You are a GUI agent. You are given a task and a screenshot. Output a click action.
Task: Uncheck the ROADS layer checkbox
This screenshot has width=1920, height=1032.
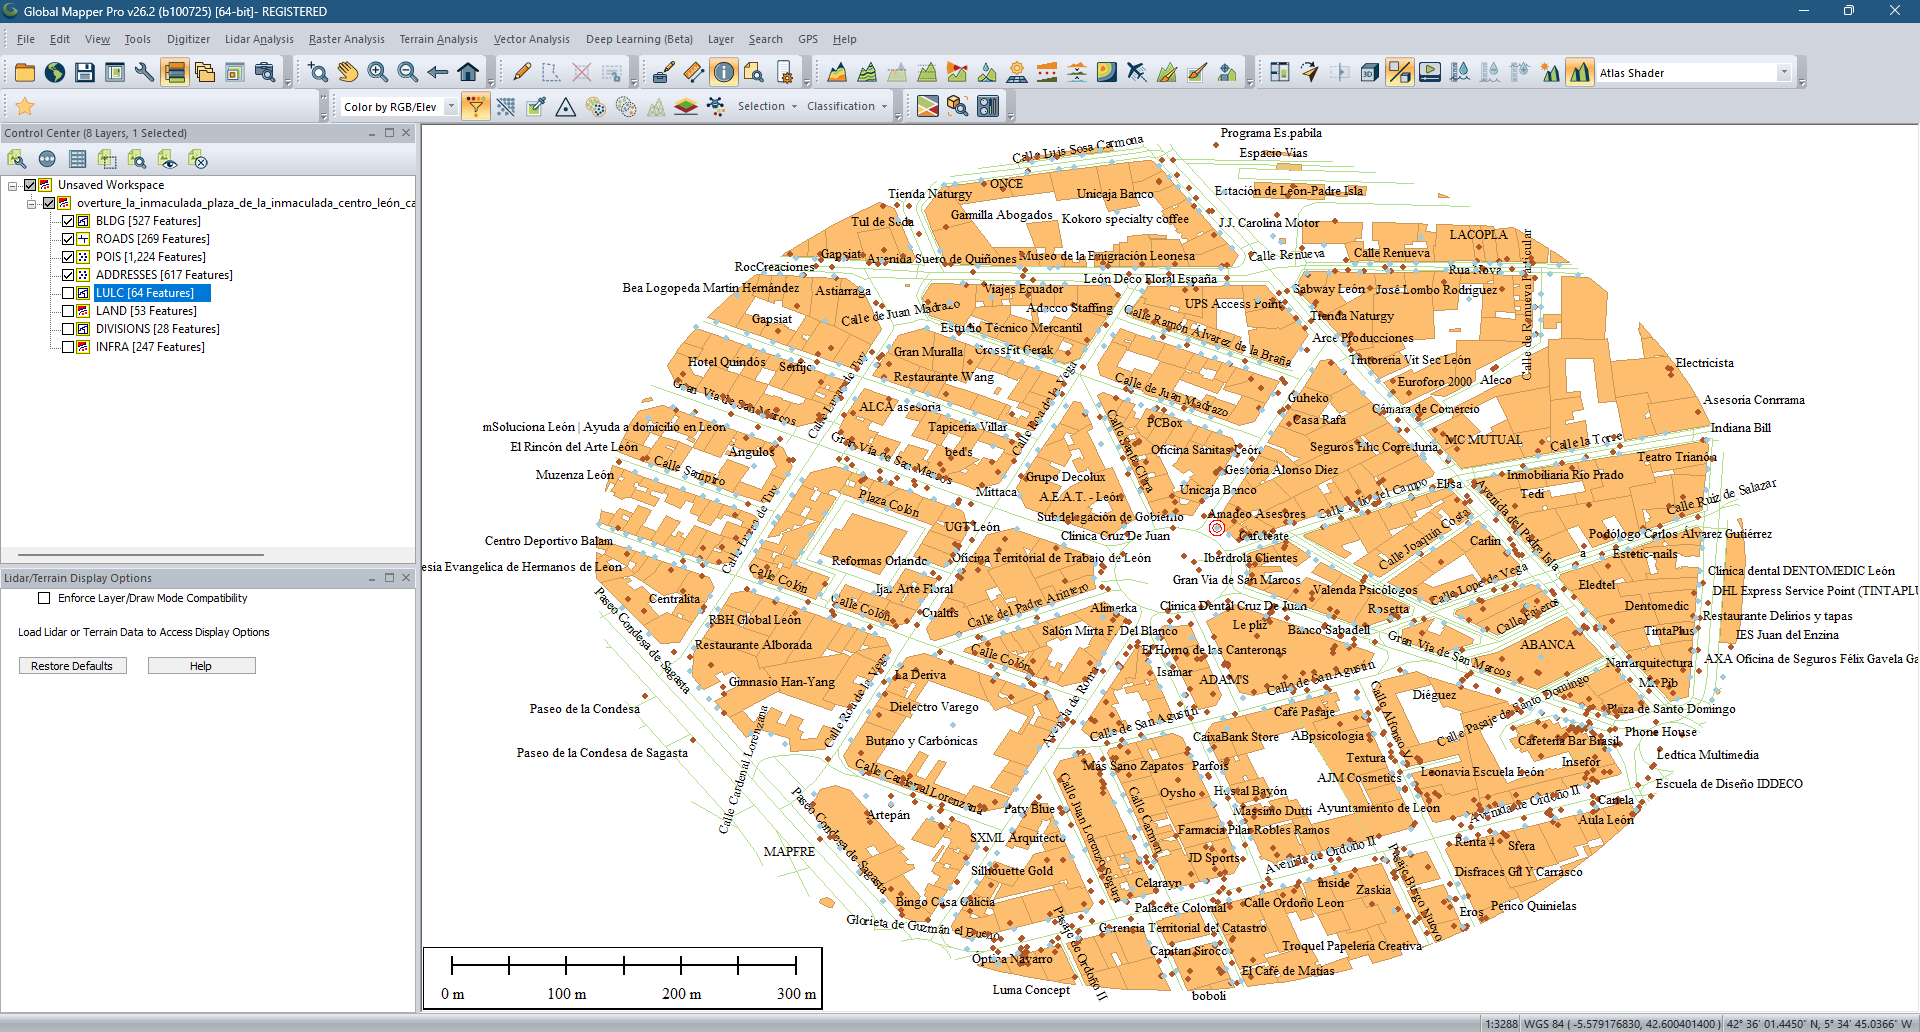click(68, 239)
